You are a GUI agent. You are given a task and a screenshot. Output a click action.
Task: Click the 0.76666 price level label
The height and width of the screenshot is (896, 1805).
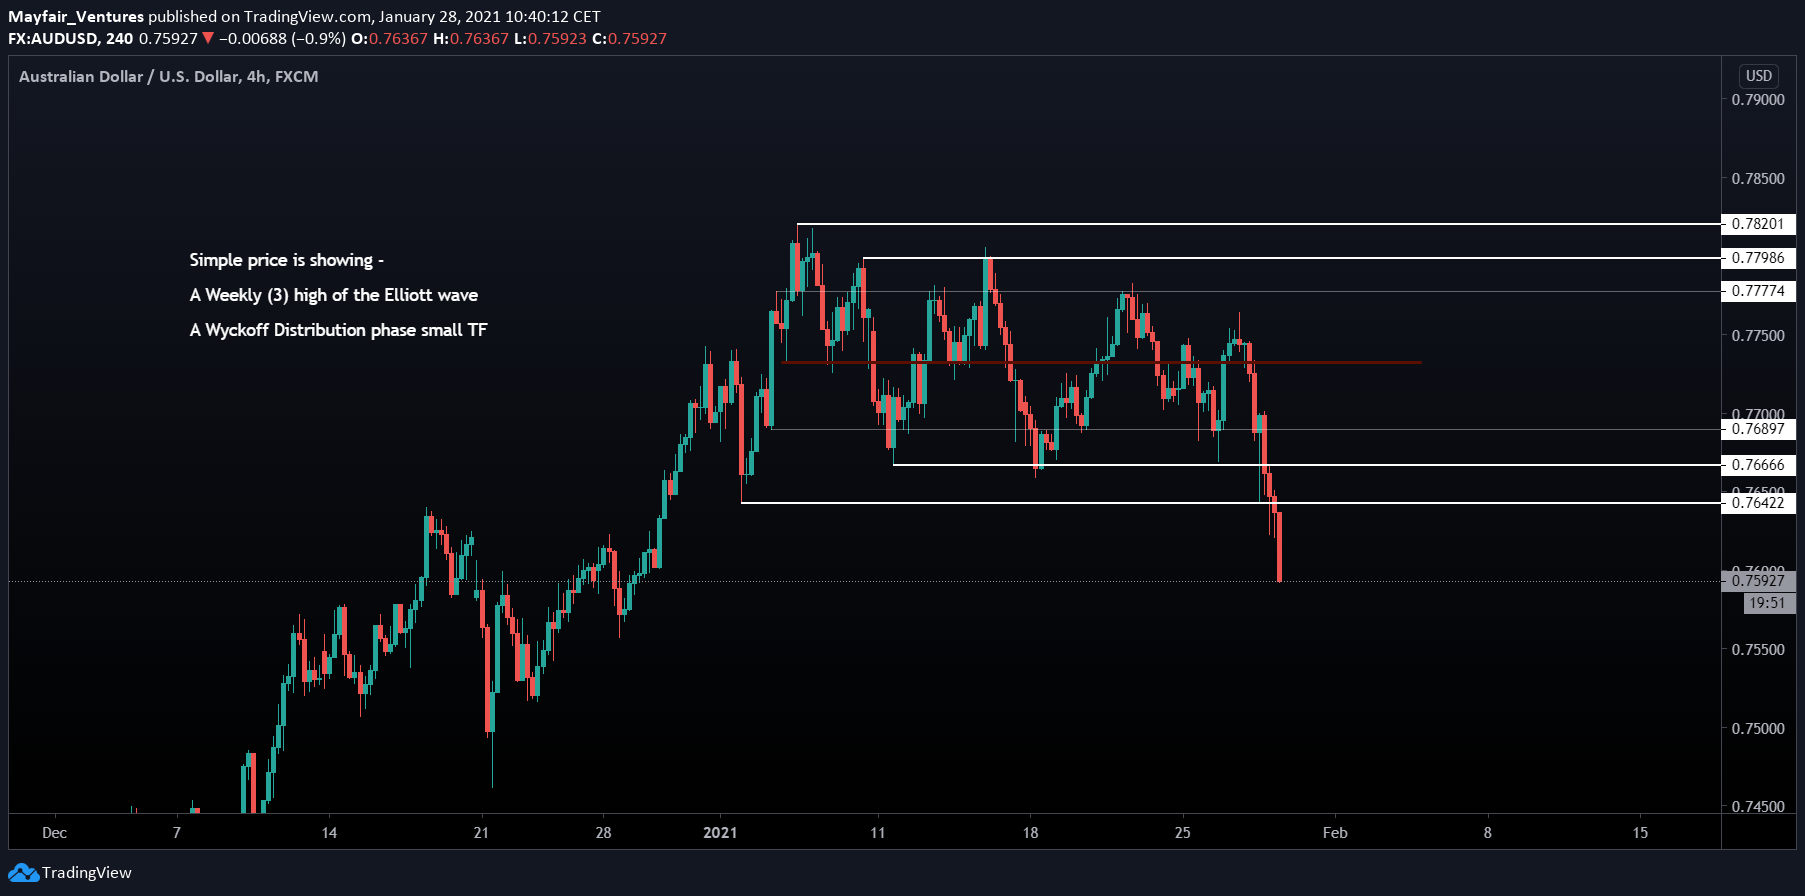[x=1758, y=465]
